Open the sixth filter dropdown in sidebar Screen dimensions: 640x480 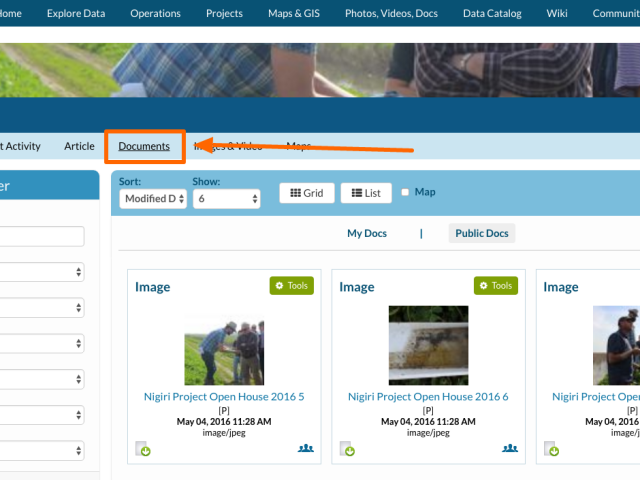point(41,451)
